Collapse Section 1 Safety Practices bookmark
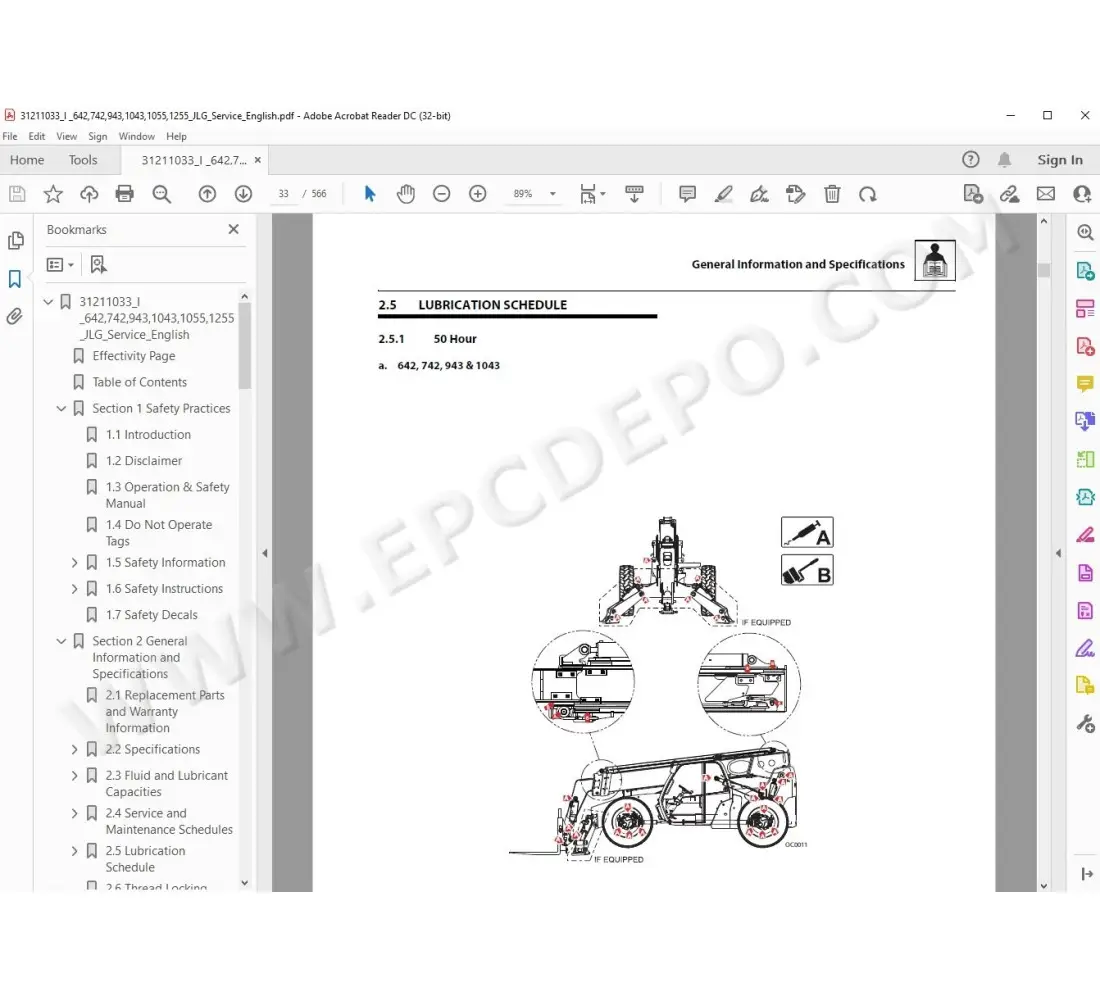 pos(61,408)
